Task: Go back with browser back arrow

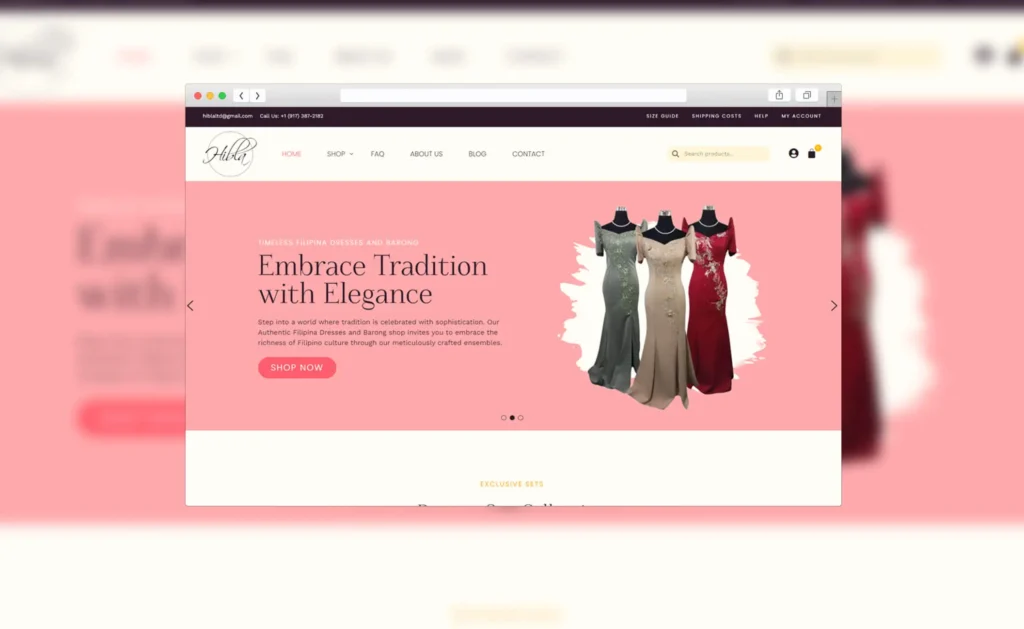Action: click(x=241, y=96)
